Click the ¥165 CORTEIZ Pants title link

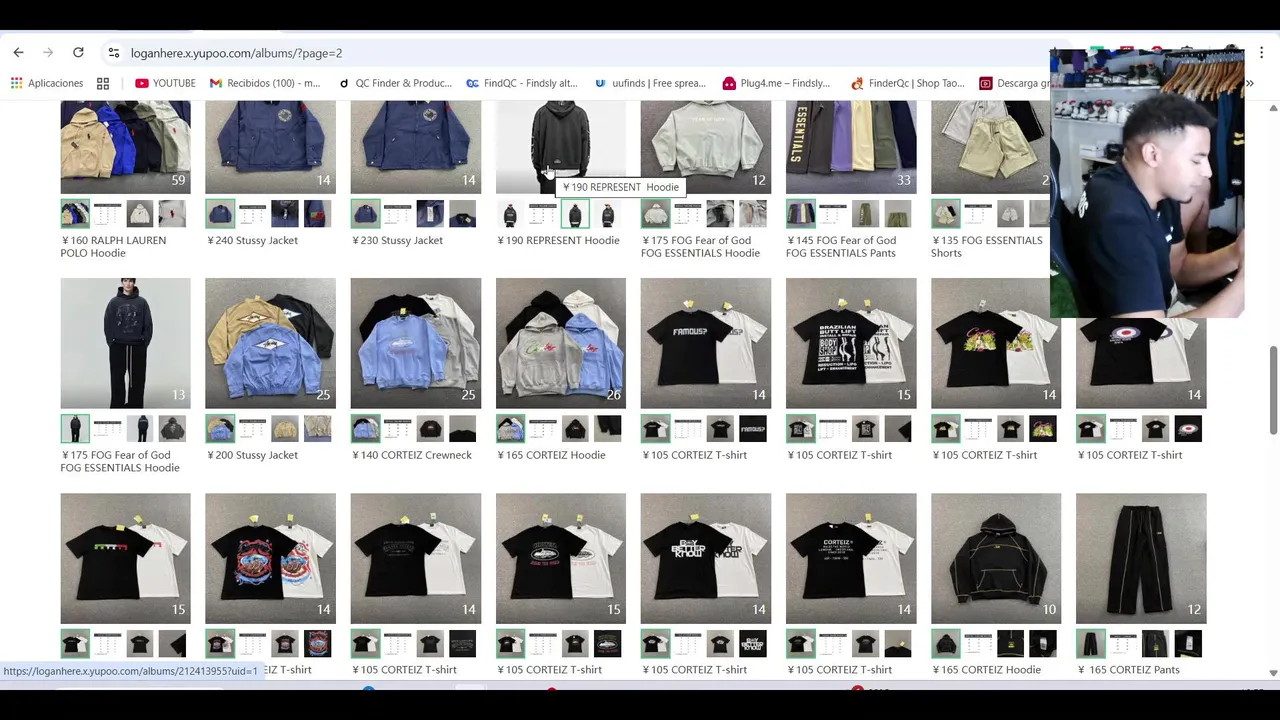click(x=1128, y=670)
